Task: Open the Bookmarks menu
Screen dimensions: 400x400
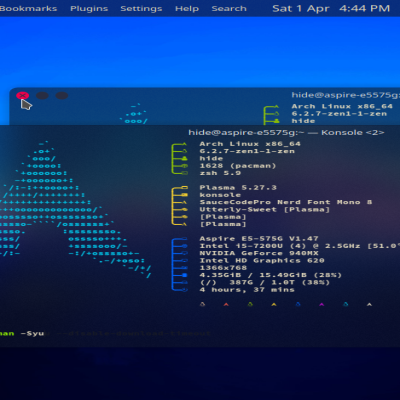Action: pos(28,9)
